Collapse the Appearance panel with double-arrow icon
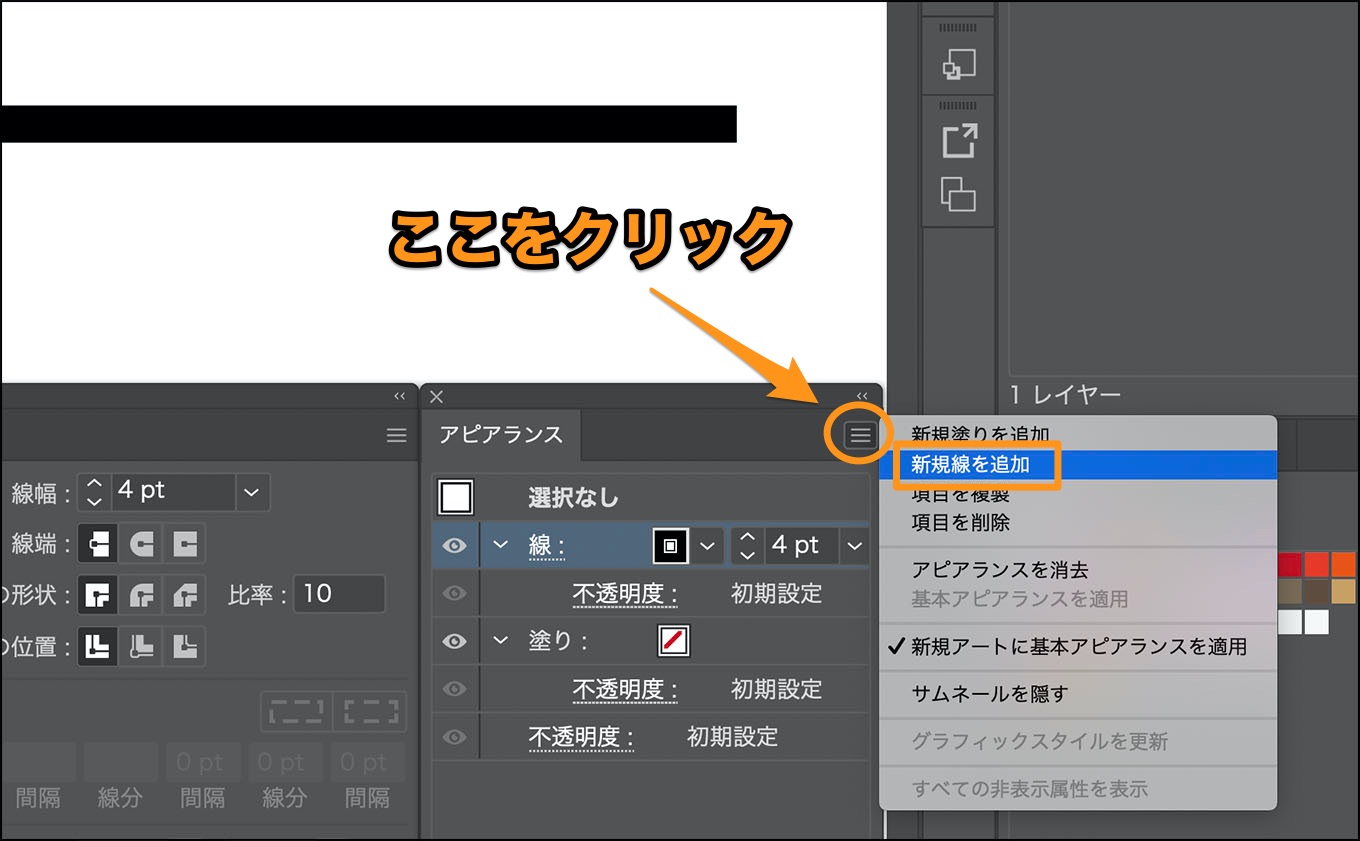The image size is (1360, 841). (x=862, y=396)
